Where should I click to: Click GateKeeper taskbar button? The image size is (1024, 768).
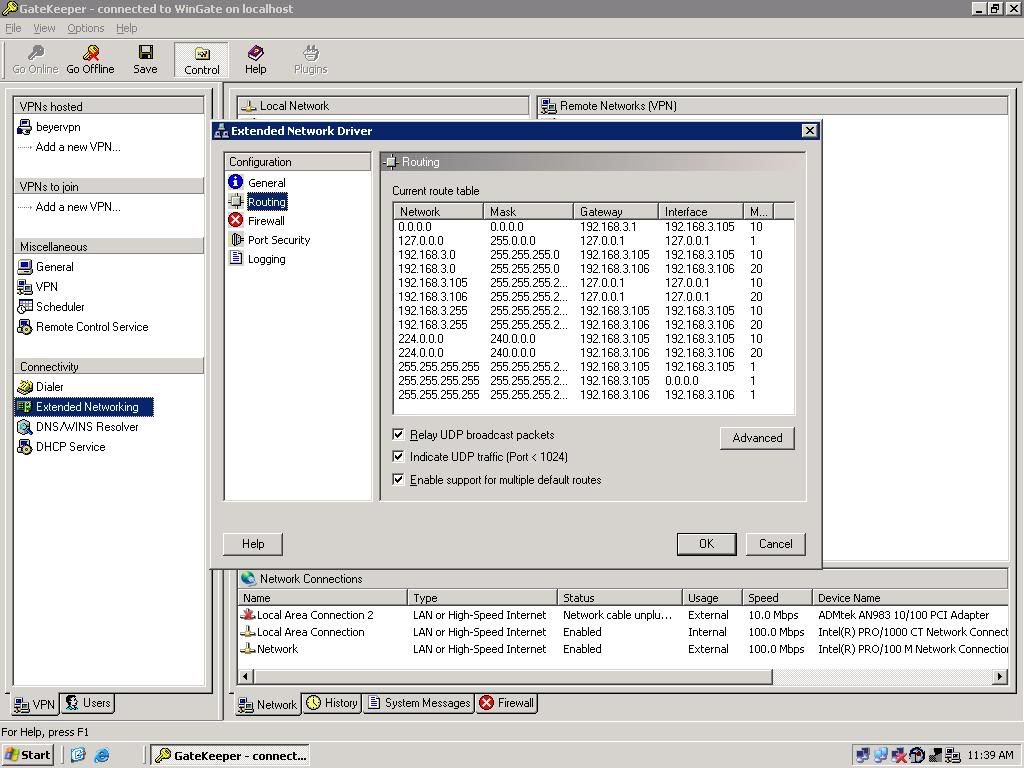coord(230,756)
